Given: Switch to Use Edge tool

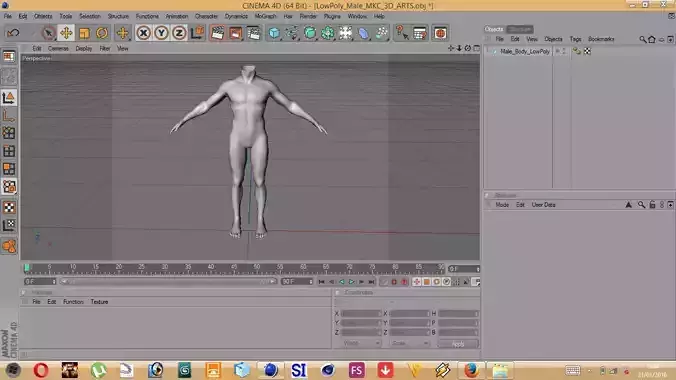Looking at the screenshot, I should pyautogui.click(x=9, y=151).
